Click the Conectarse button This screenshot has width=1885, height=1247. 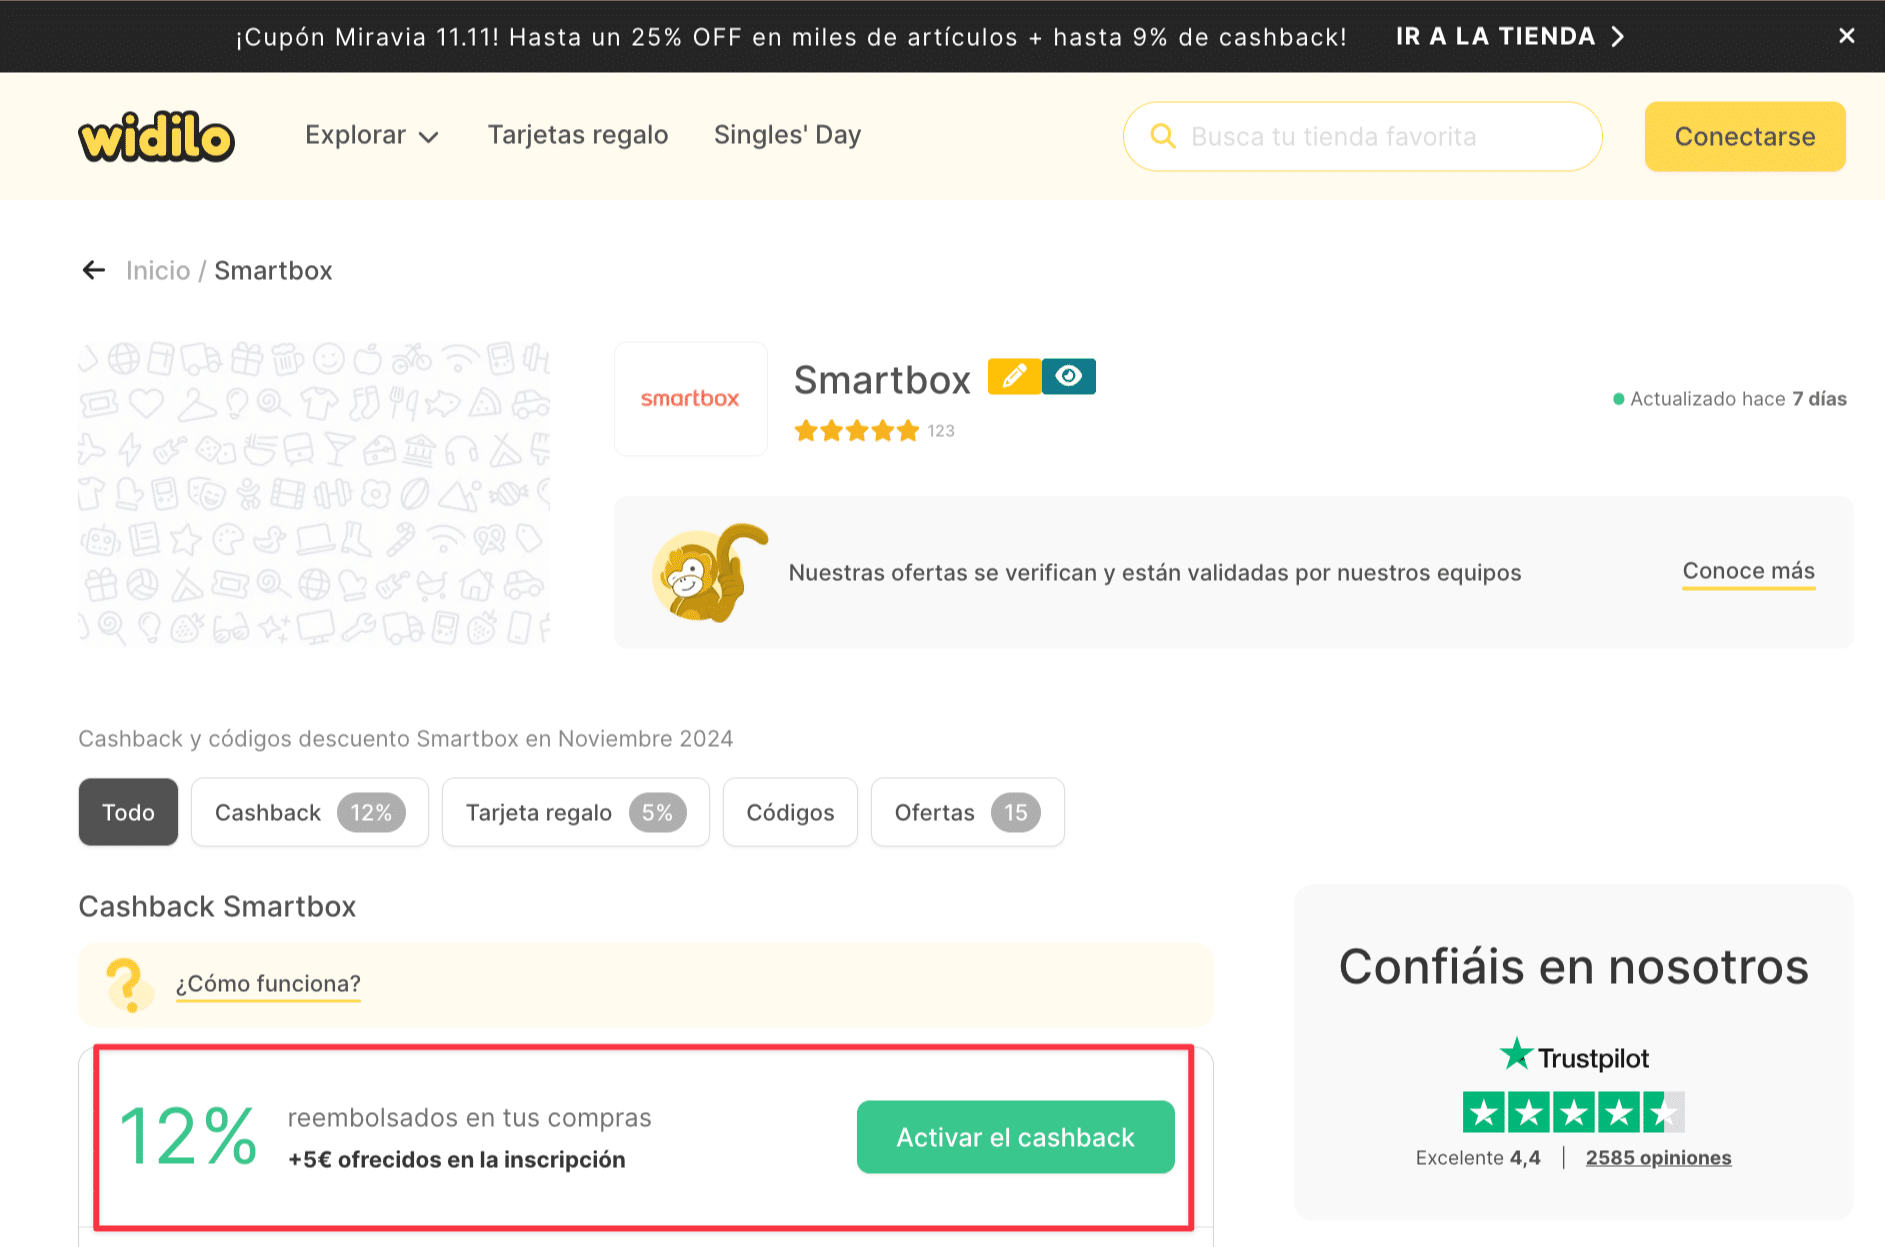click(1745, 136)
